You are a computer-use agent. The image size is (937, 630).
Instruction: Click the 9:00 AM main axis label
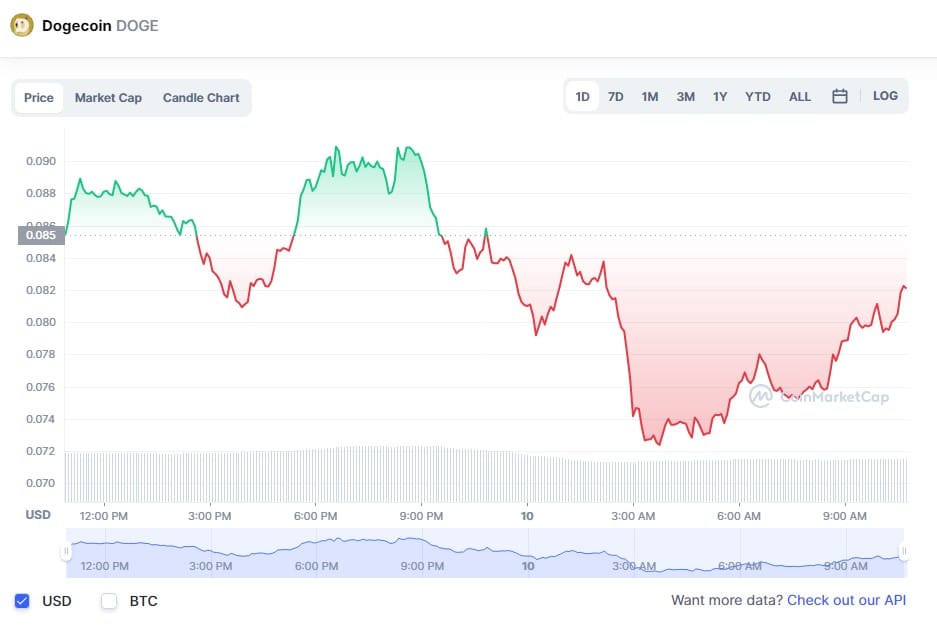845,516
